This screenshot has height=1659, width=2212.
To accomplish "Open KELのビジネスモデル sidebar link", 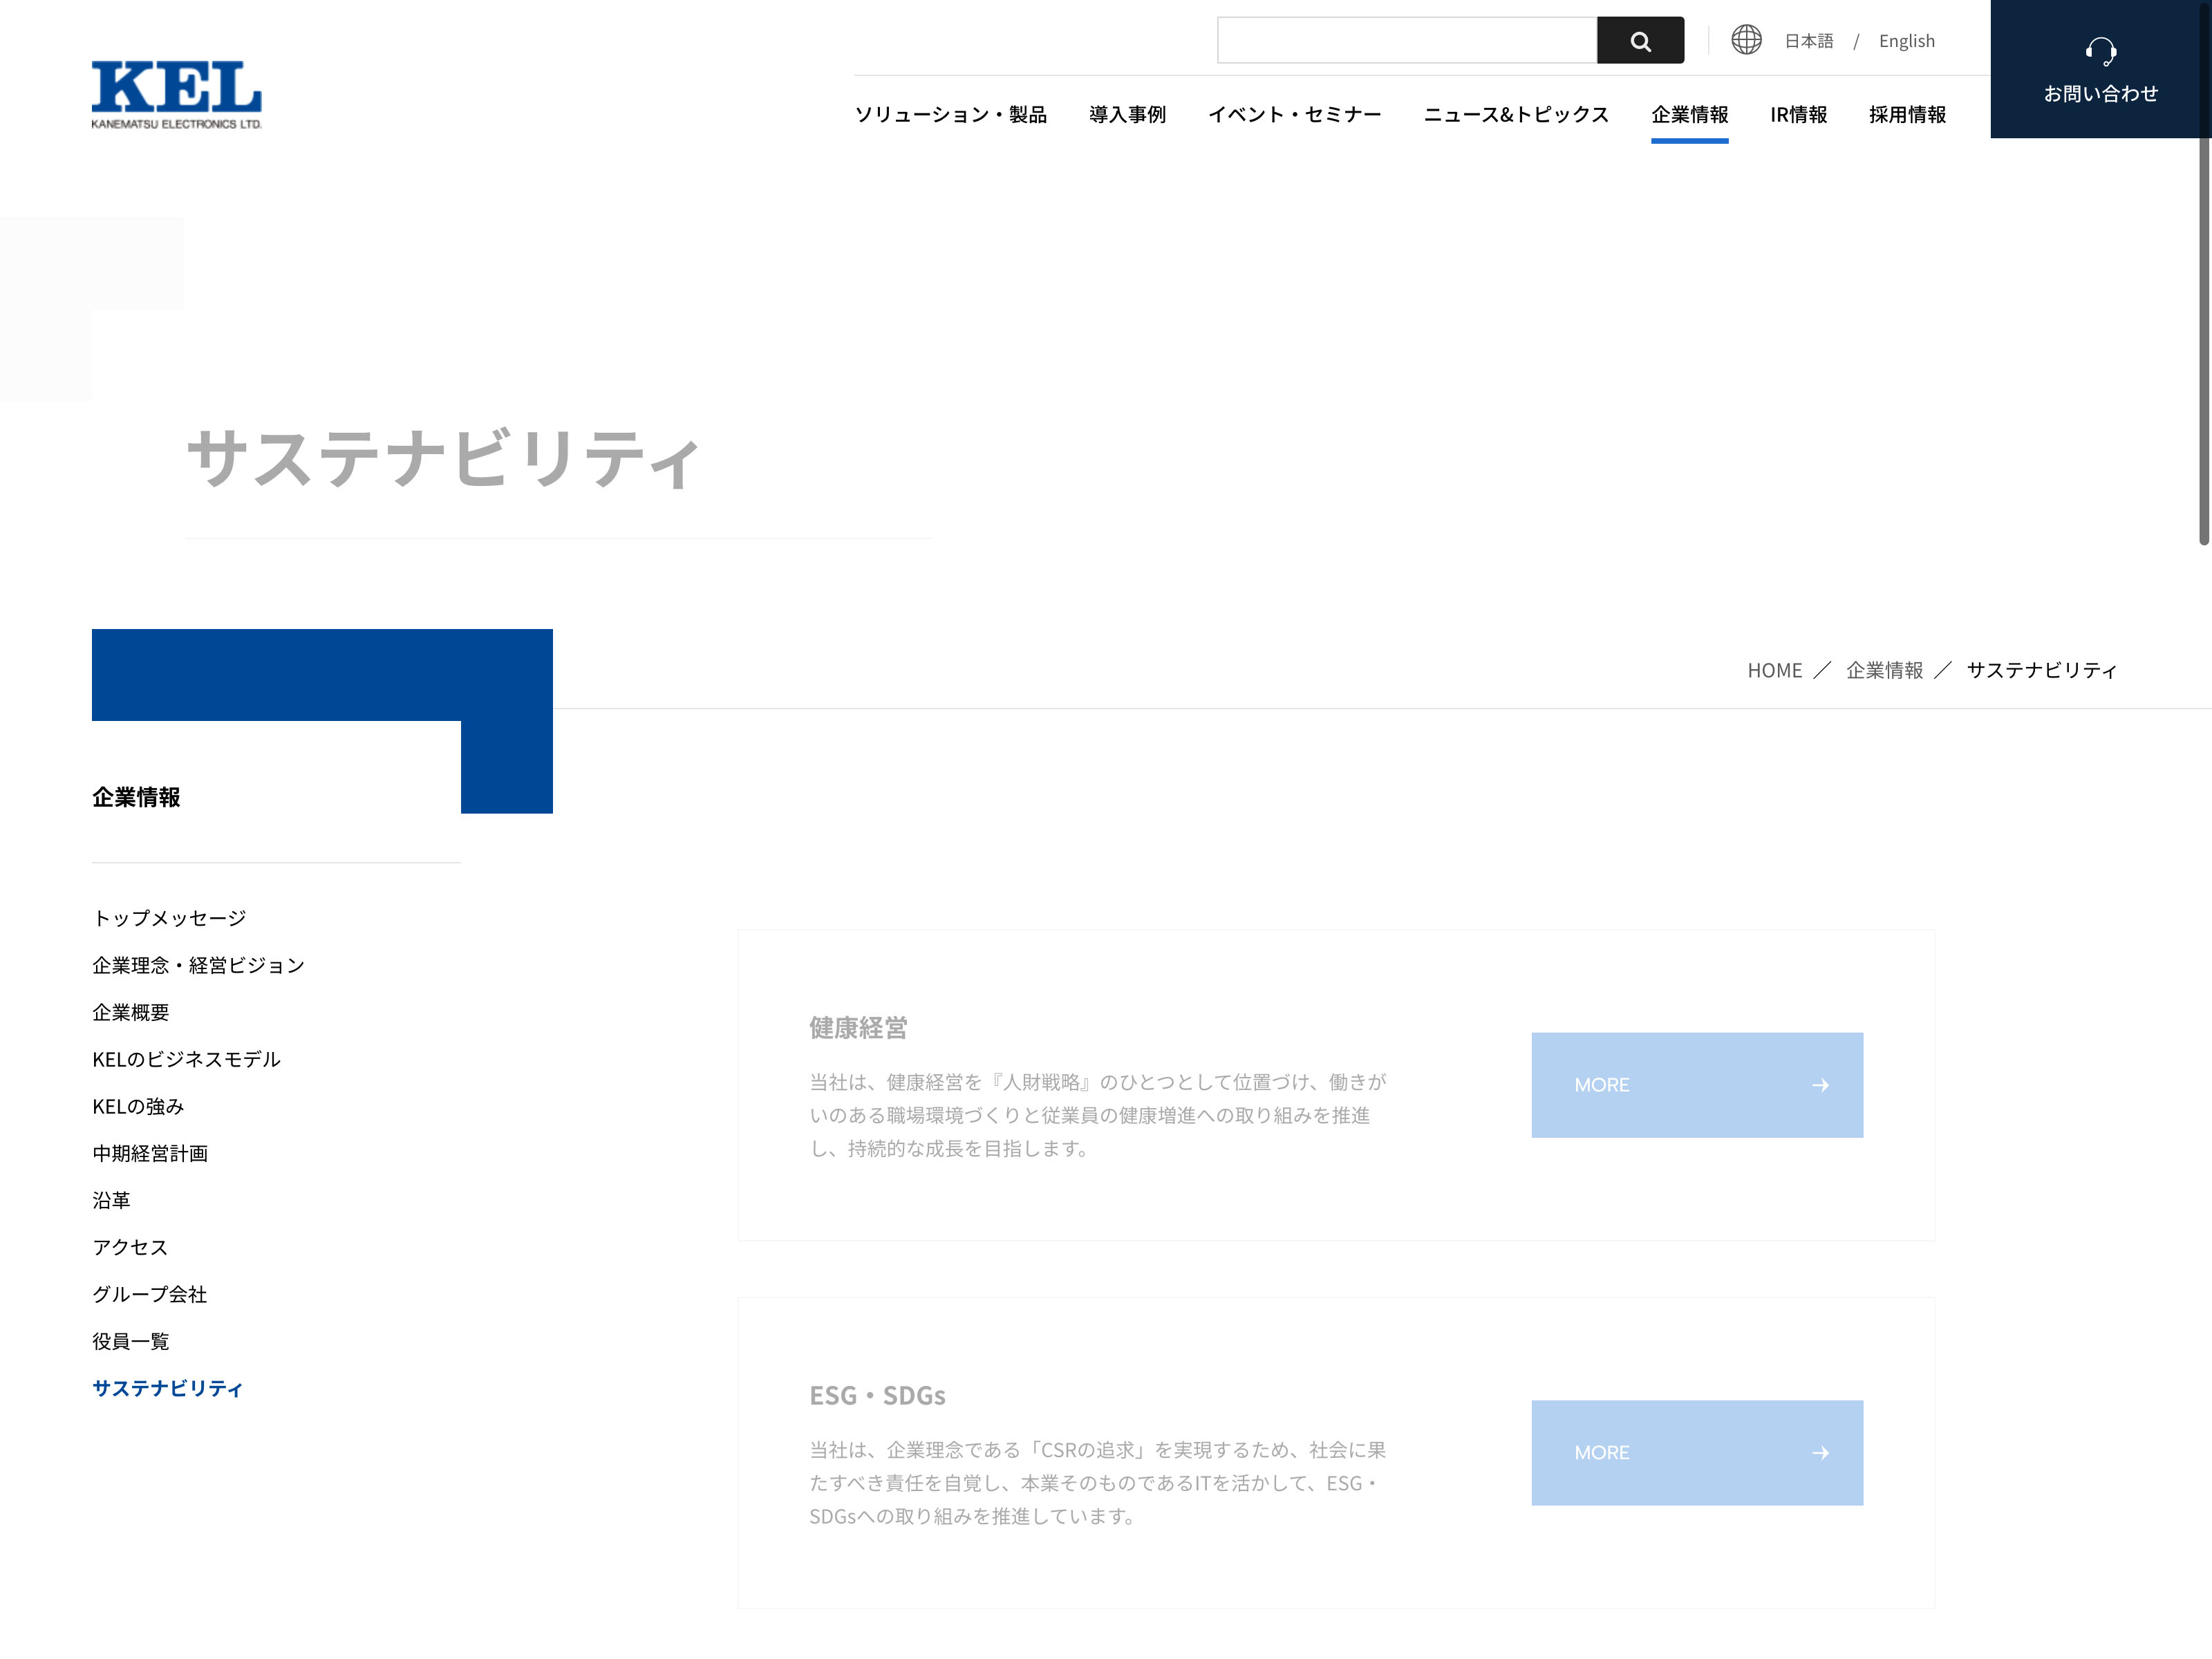I will tap(186, 1059).
